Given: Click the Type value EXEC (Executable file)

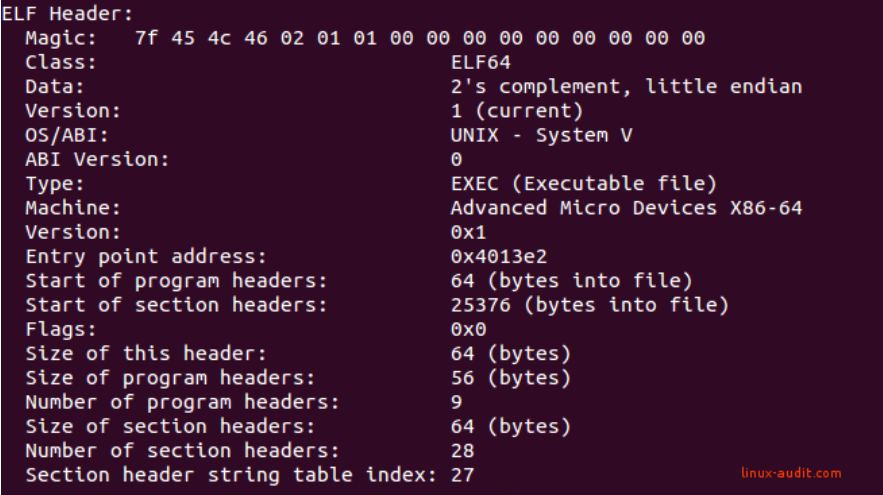Looking at the screenshot, I should 583,184.
